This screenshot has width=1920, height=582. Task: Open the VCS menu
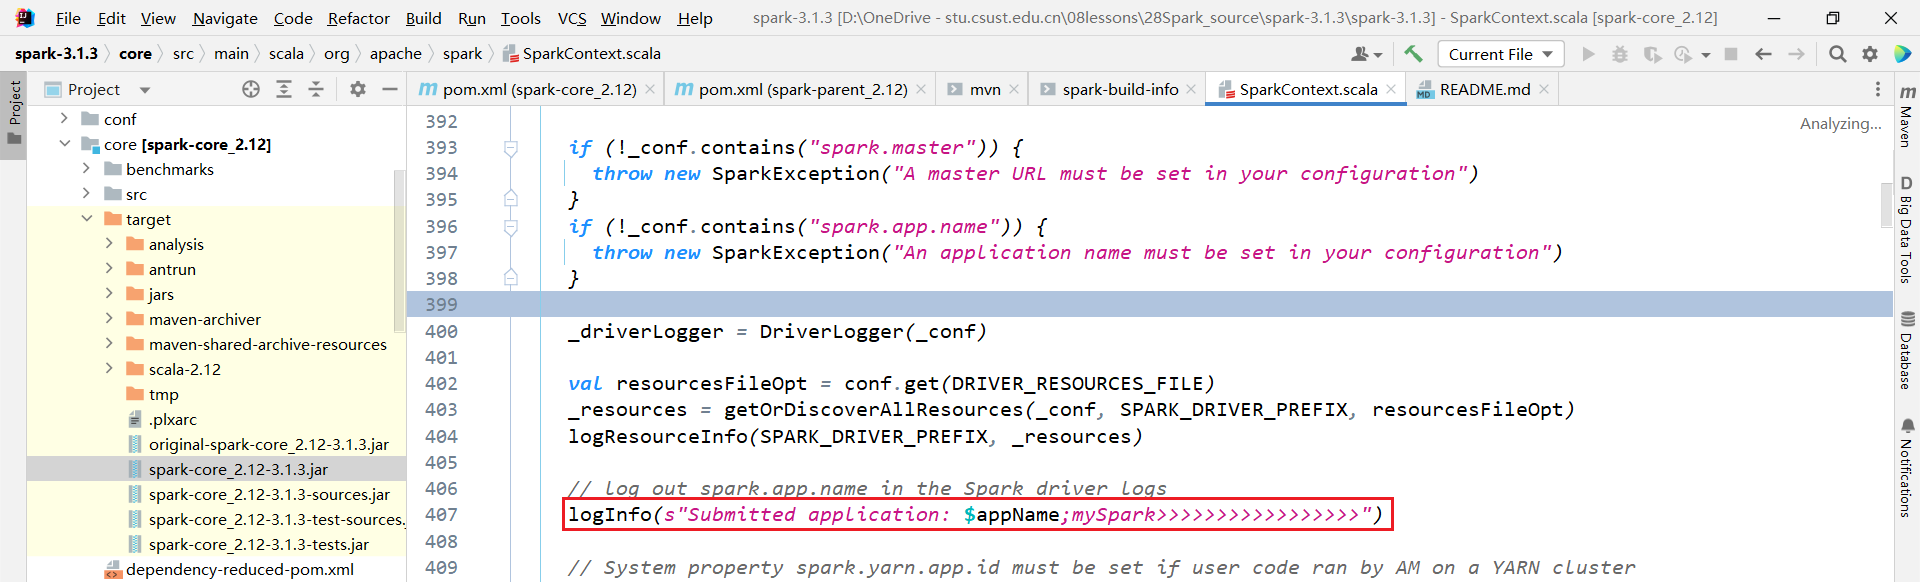click(572, 18)
